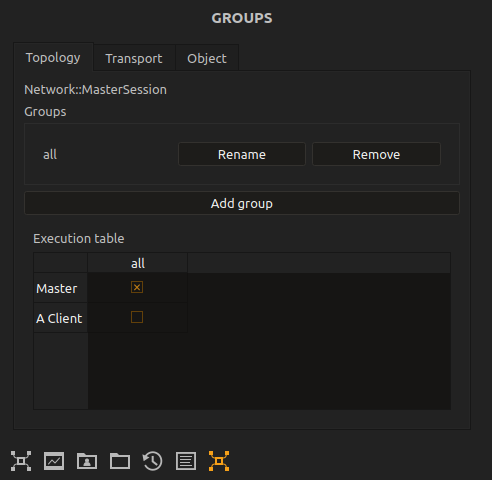
Task: Open the process library chart icon
Action: [54, 461]
